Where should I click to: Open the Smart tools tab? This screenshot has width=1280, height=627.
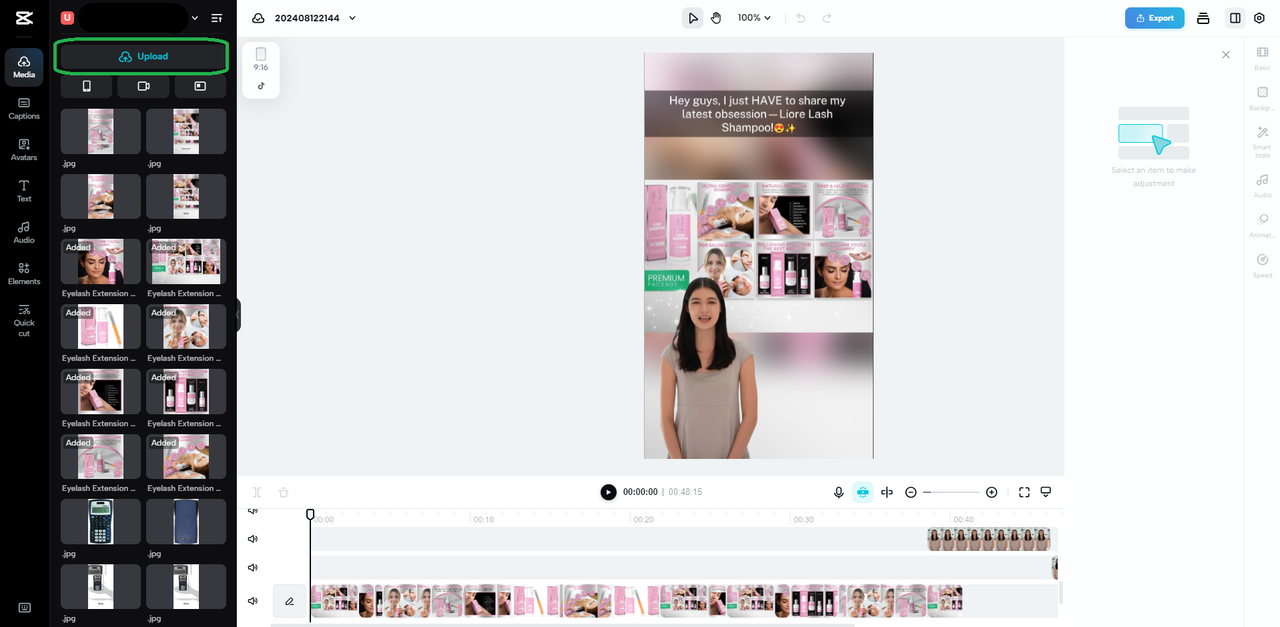1262,142
